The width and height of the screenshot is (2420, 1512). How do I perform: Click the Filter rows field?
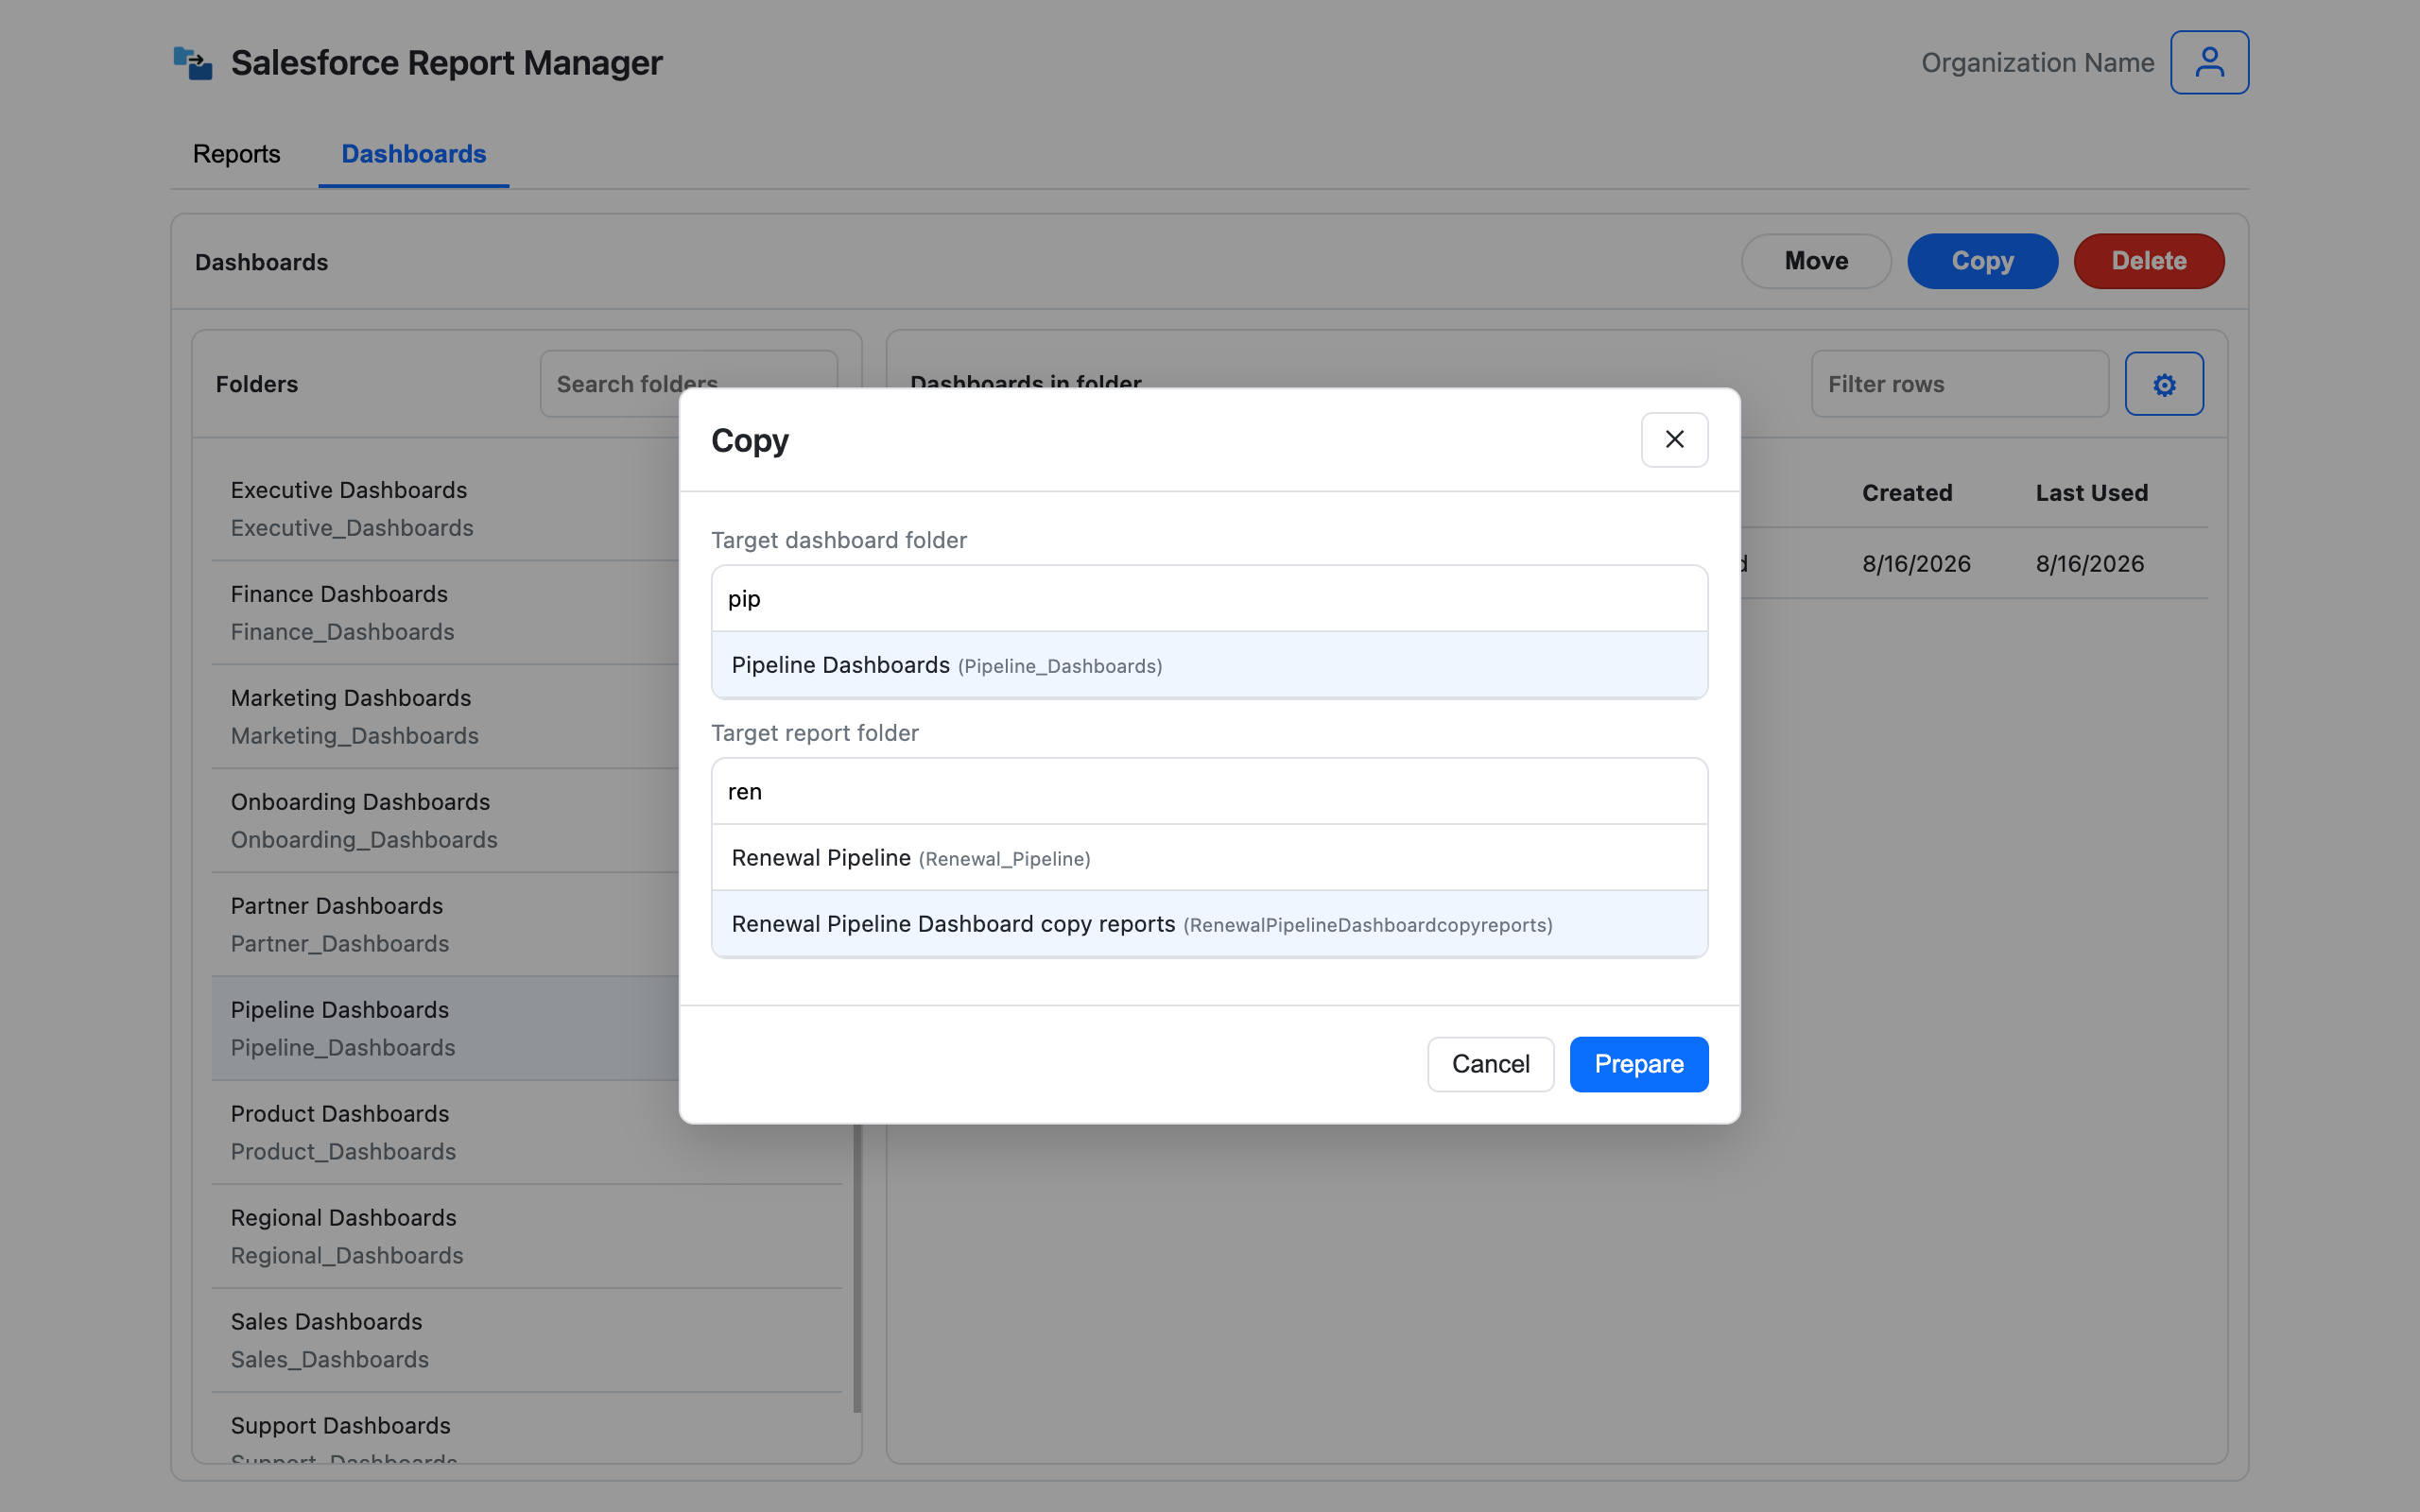(1959, 384)
